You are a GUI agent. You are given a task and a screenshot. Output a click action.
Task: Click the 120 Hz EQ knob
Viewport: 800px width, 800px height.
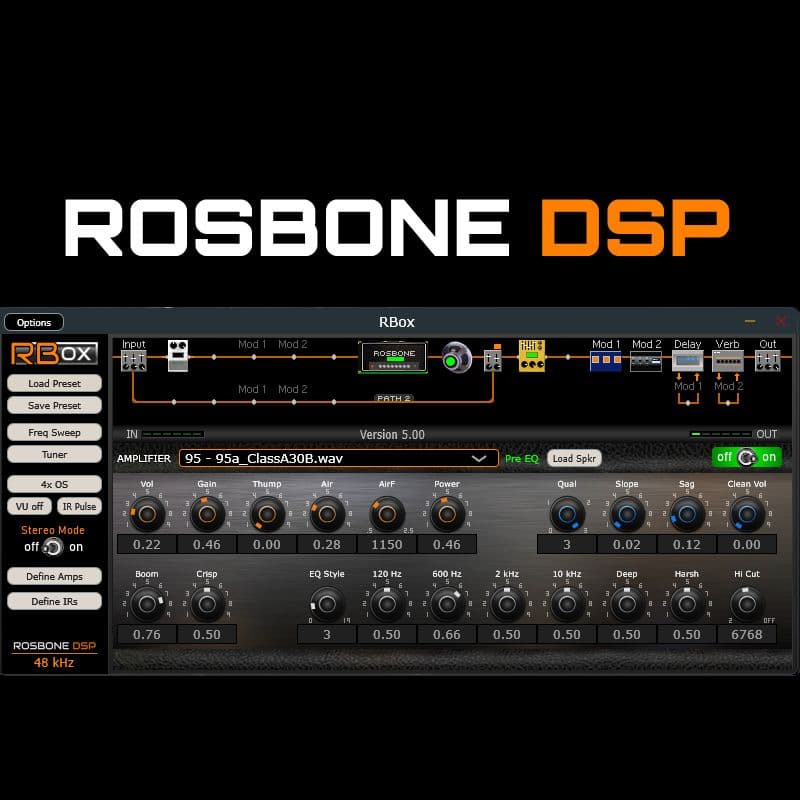tap(387, 604)
